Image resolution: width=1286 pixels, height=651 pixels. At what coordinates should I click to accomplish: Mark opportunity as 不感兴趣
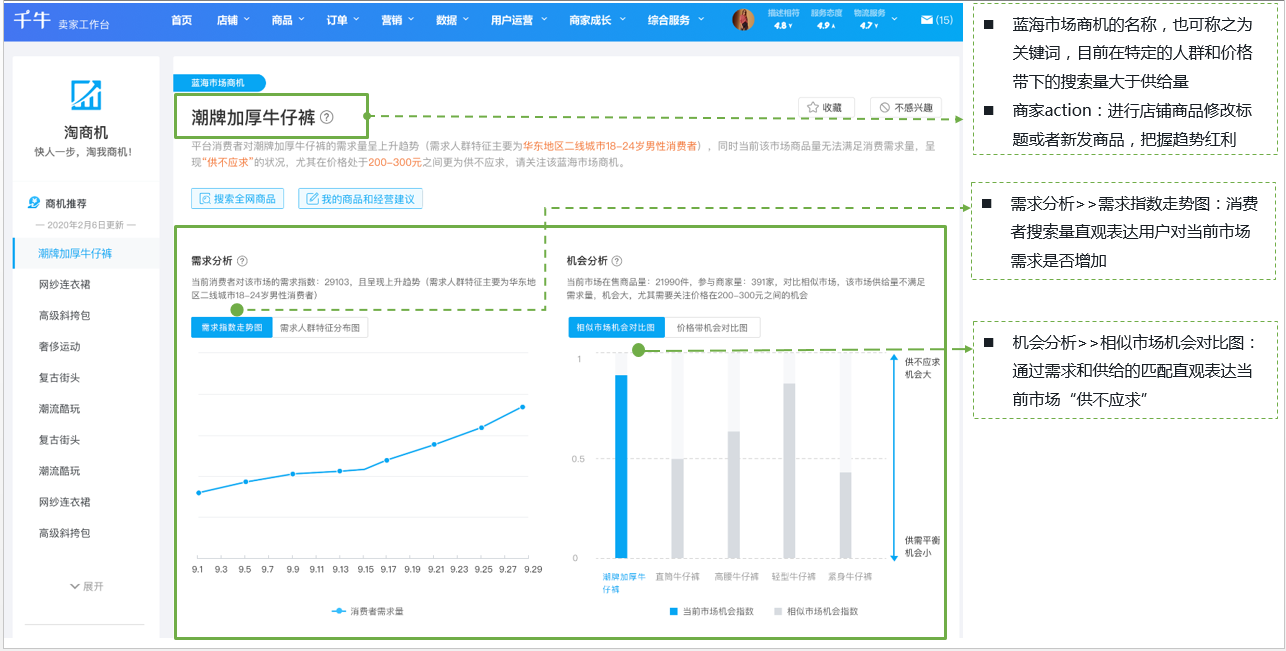coord(906,107)
